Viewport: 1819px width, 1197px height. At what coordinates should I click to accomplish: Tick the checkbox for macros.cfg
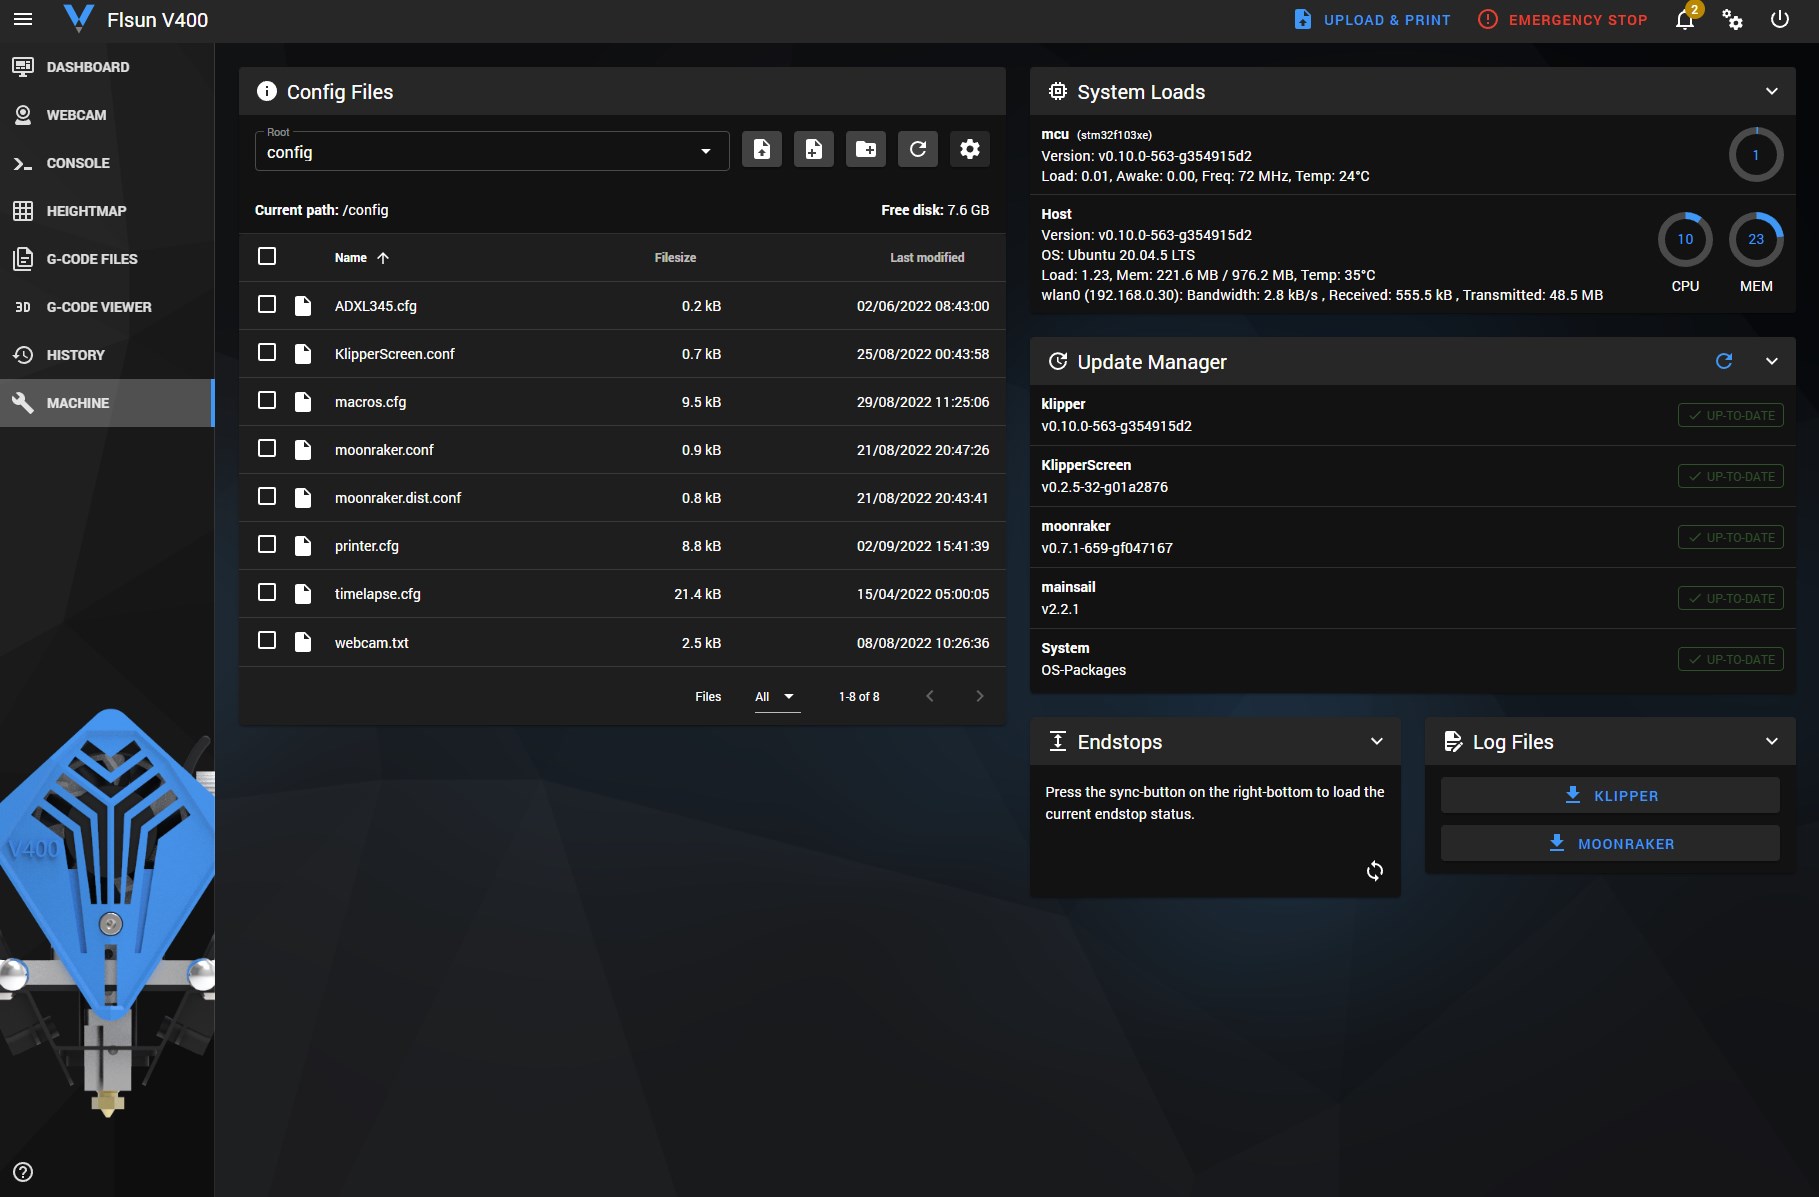click(267, 401)
